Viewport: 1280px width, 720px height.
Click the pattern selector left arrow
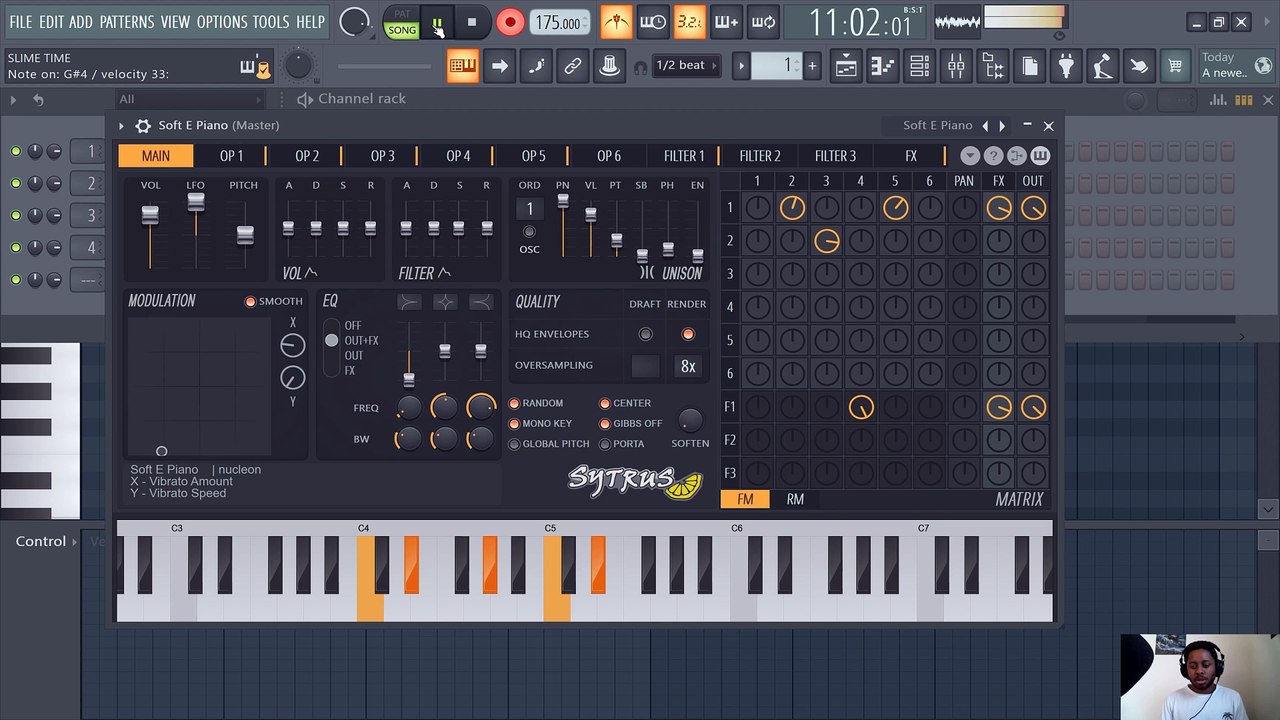[741, 66]
